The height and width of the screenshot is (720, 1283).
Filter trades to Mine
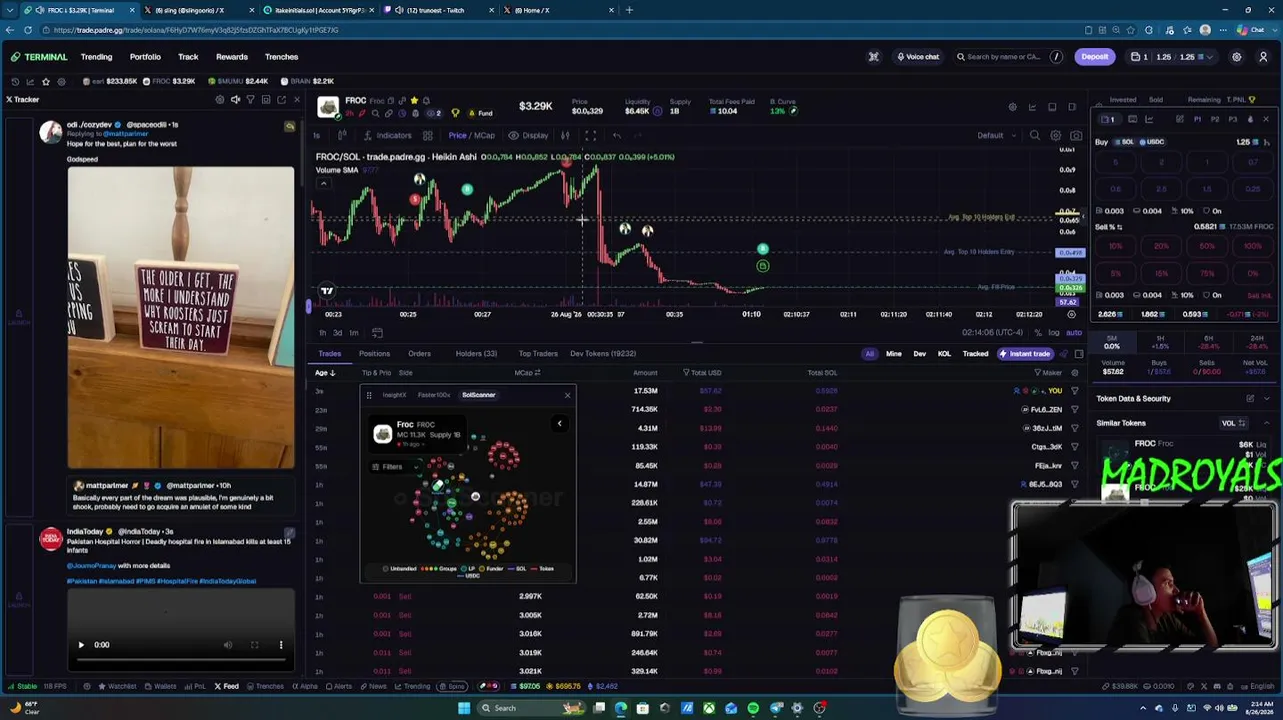click(893, 354)
